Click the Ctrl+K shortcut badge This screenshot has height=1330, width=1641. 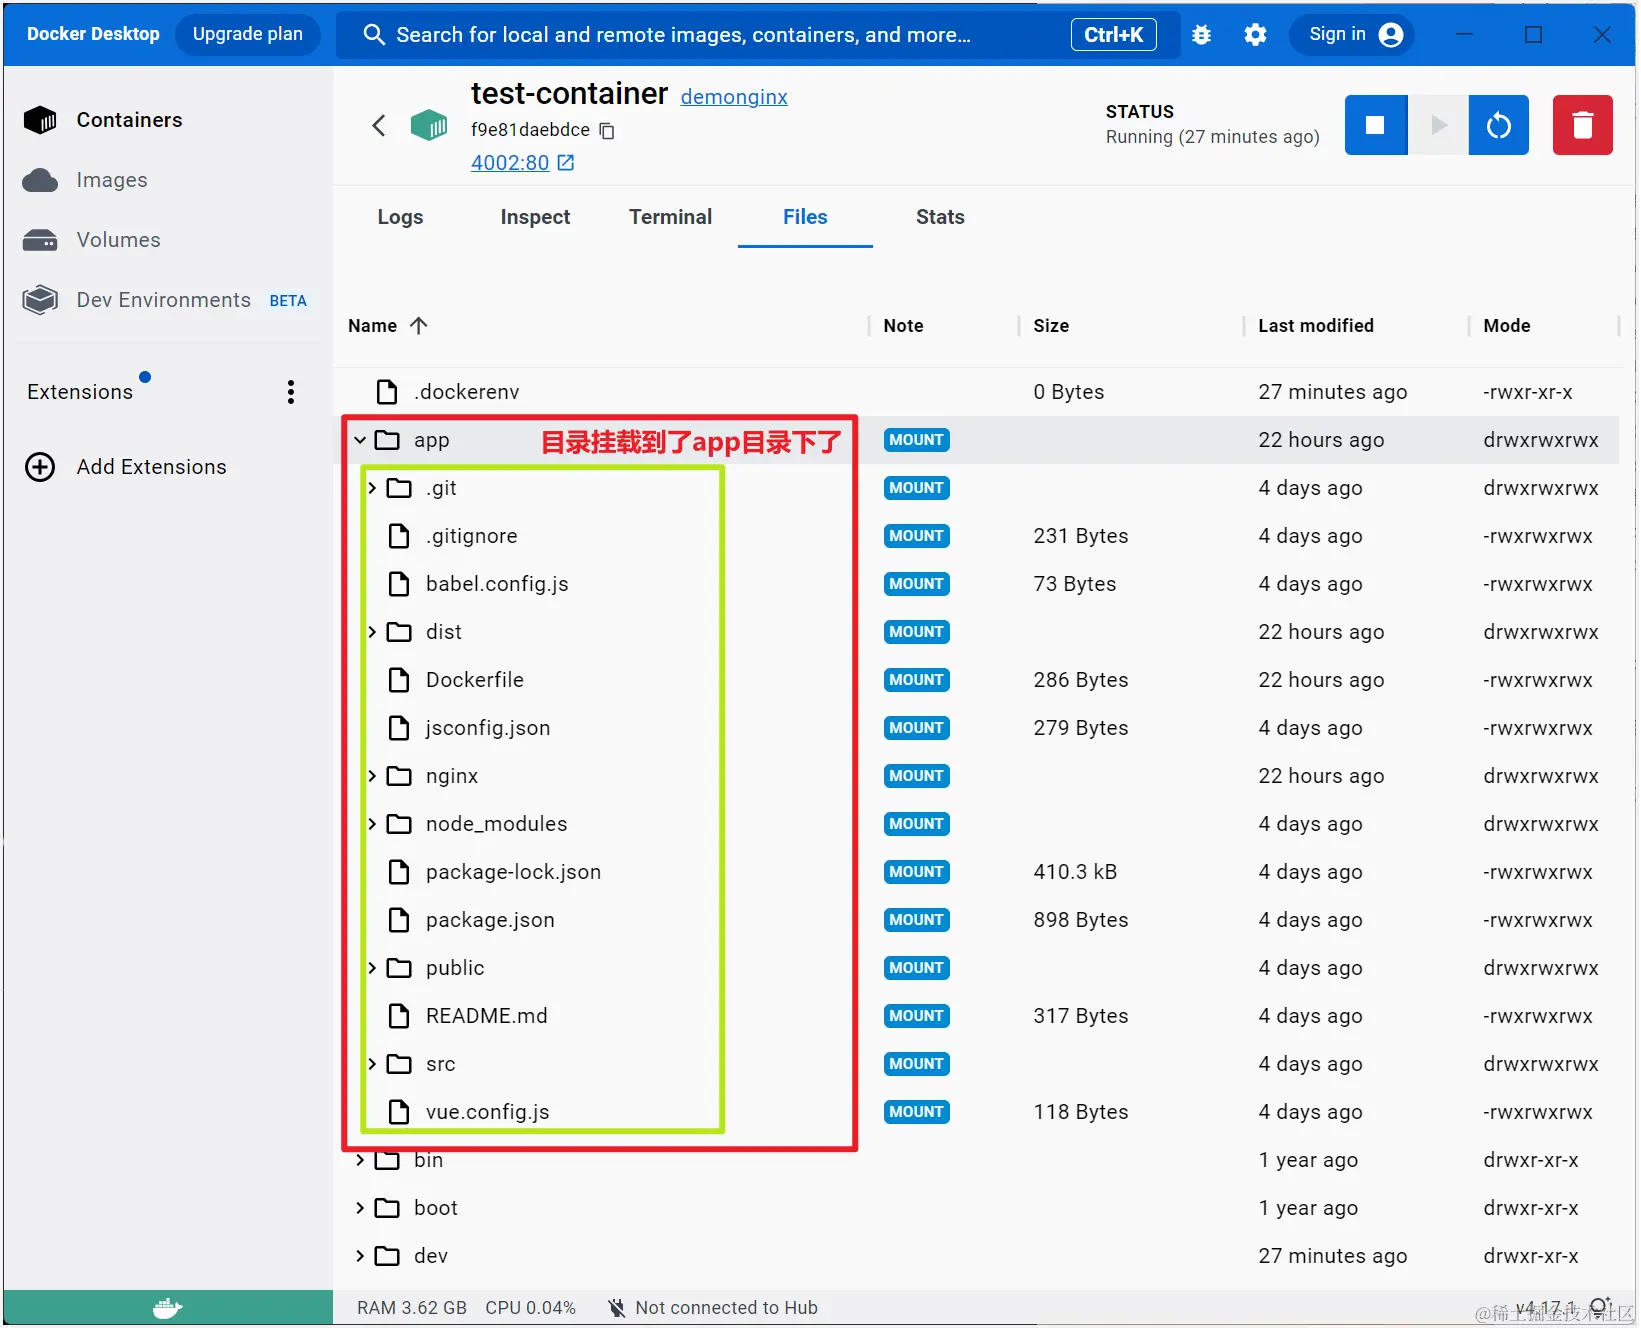tap(1113, 35)
